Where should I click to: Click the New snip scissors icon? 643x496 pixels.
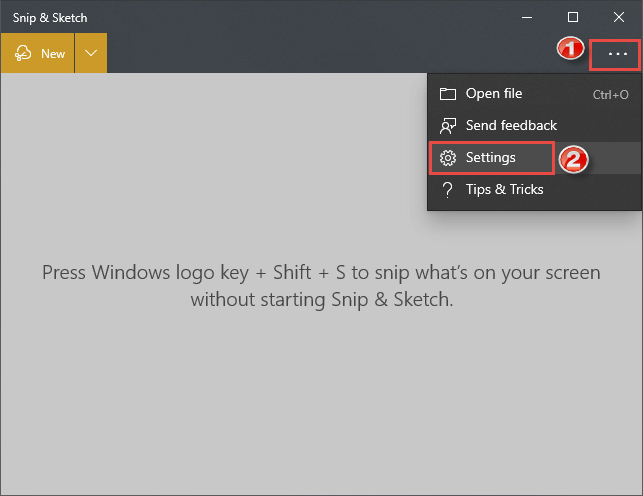[23, 53]
